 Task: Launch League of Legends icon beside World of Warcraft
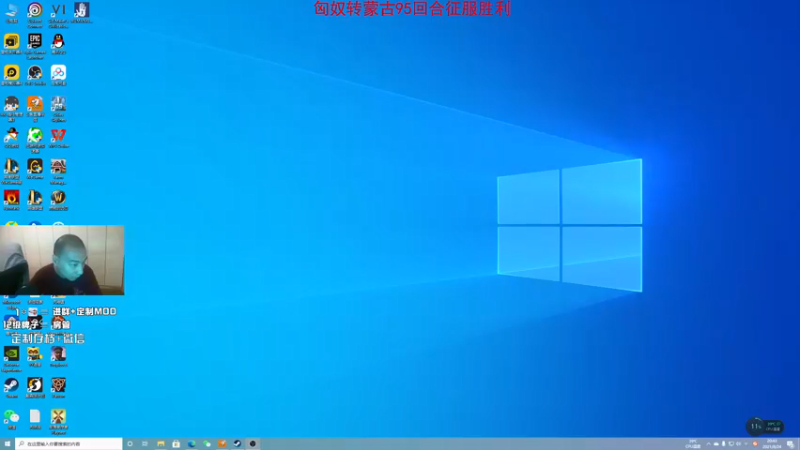[x=35, y=200]
